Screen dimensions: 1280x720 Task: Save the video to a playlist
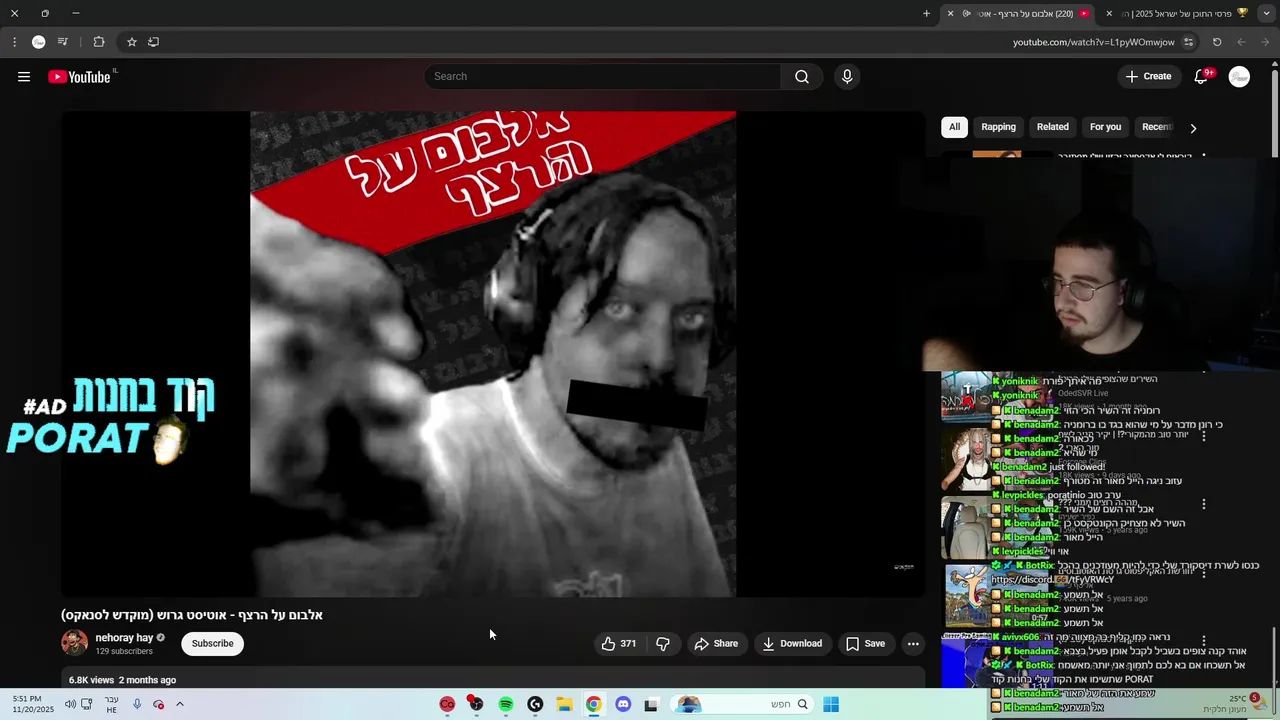pos(865,644)
